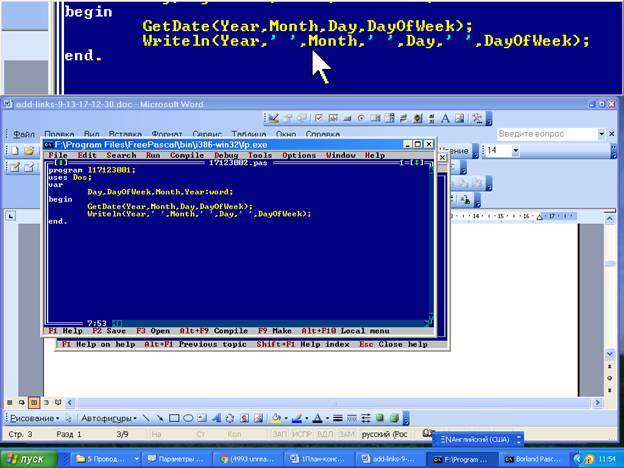
Task: Click Open folder icon in Word toolbar
Action: pyautogui.click(x=29, y=150)
